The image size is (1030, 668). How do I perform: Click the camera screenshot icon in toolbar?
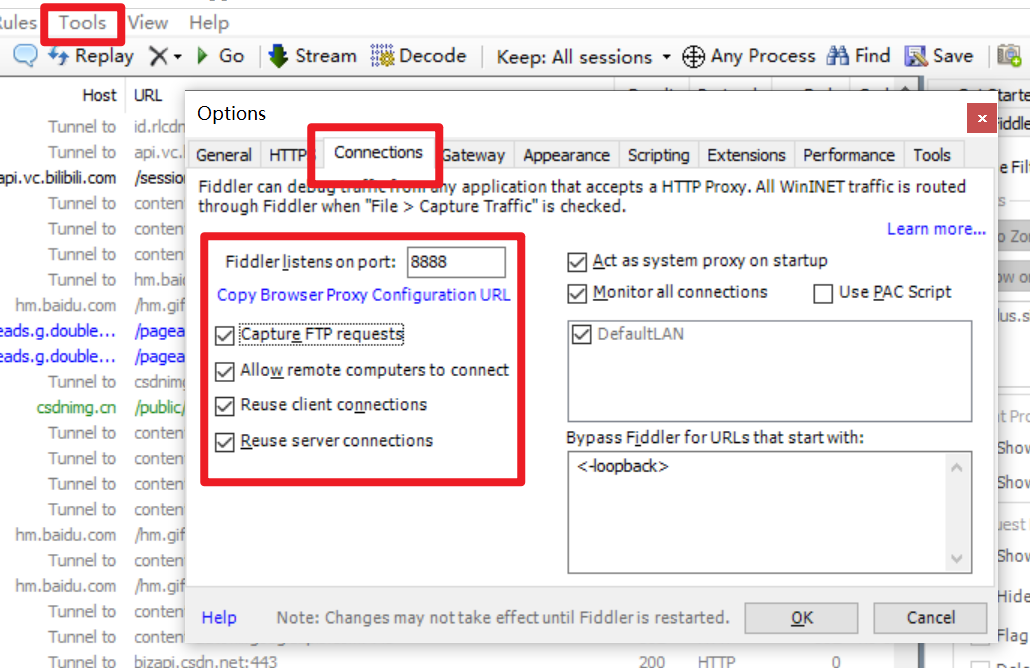[1009, 56]
